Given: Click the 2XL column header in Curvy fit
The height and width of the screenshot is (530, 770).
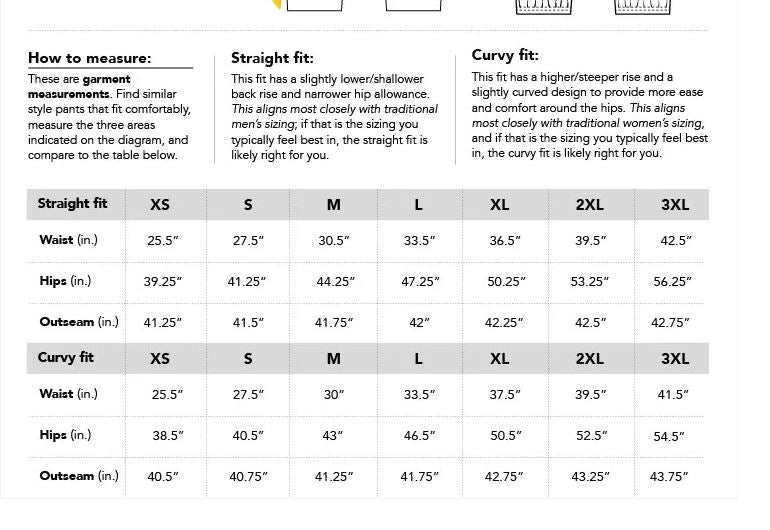Looking at the screenshot, I should 590,359.
